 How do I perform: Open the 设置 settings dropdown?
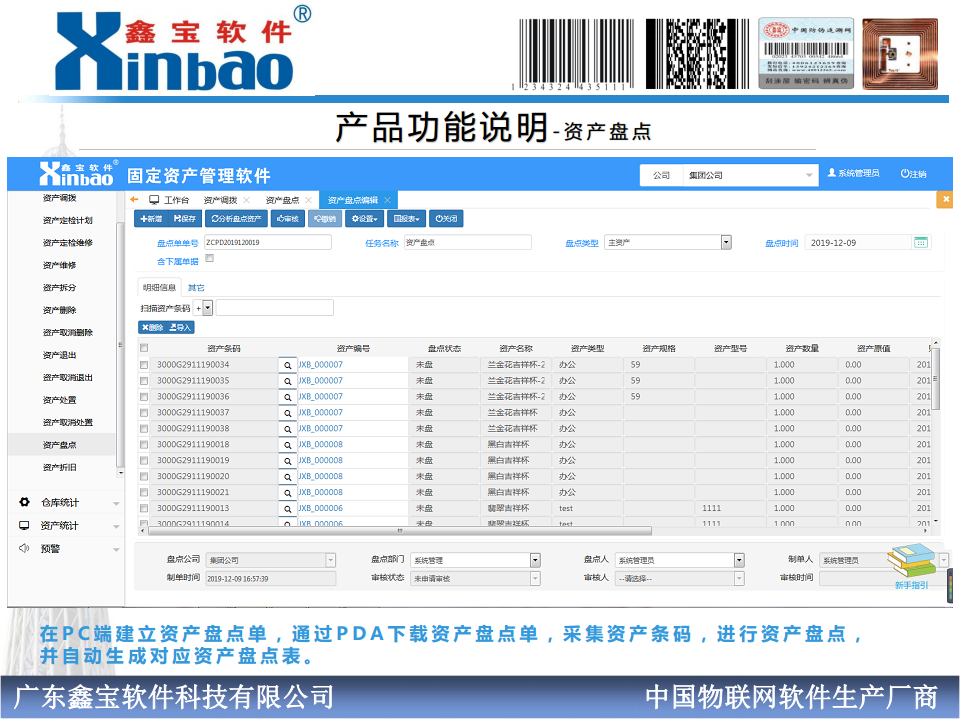tap(365, 219)
